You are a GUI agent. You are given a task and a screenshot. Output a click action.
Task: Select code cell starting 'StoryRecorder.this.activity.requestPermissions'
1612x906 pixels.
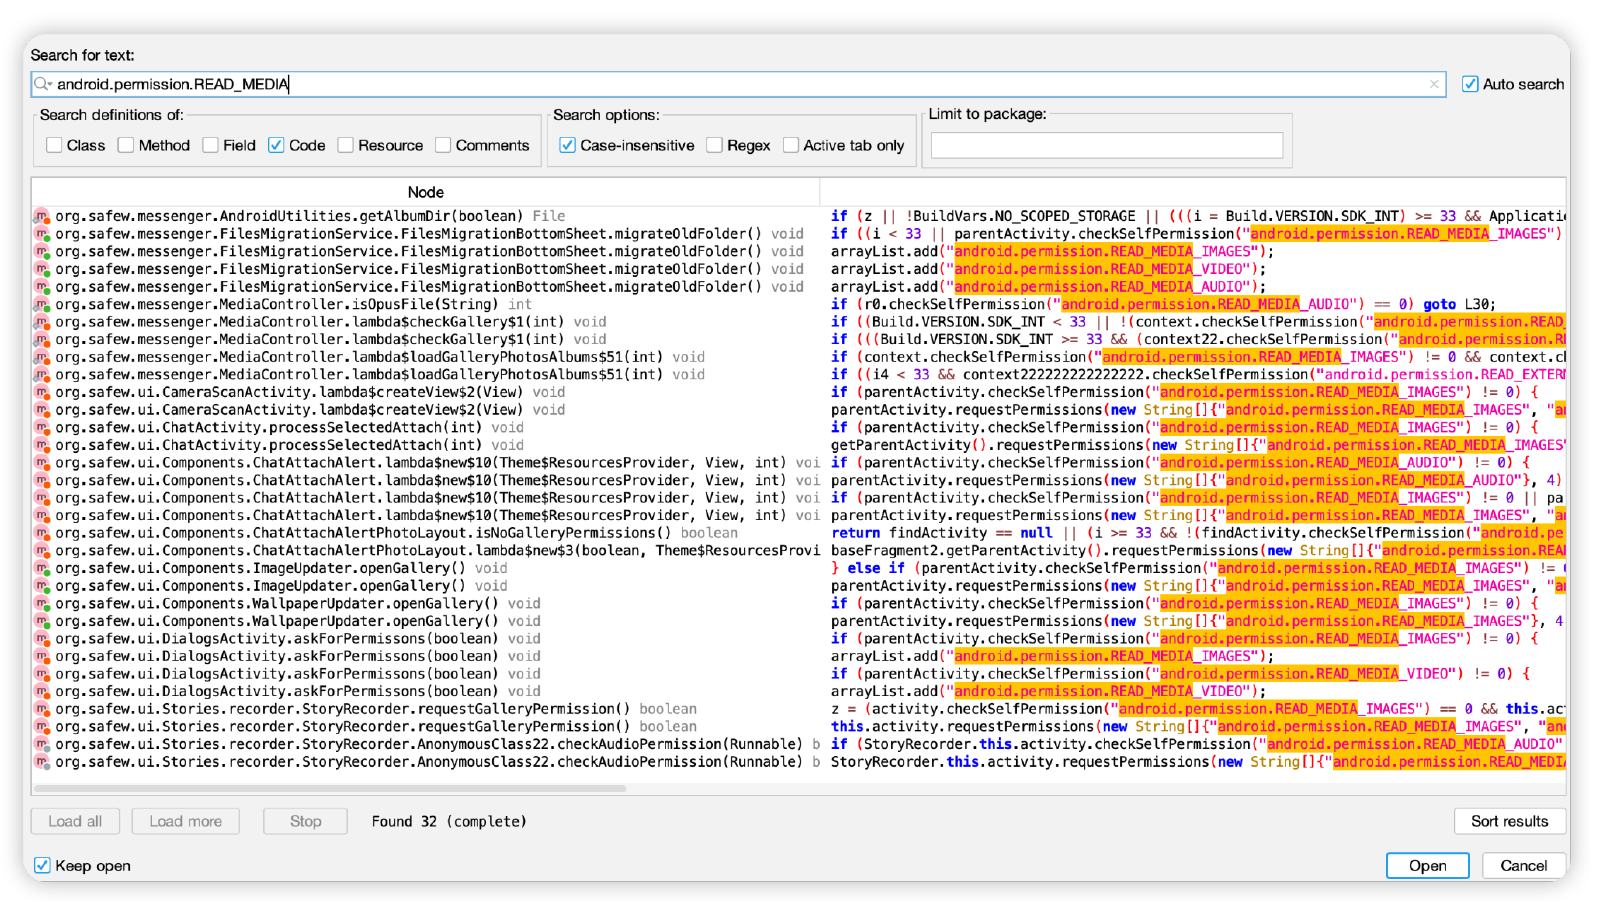click(x=1197, y=762)
